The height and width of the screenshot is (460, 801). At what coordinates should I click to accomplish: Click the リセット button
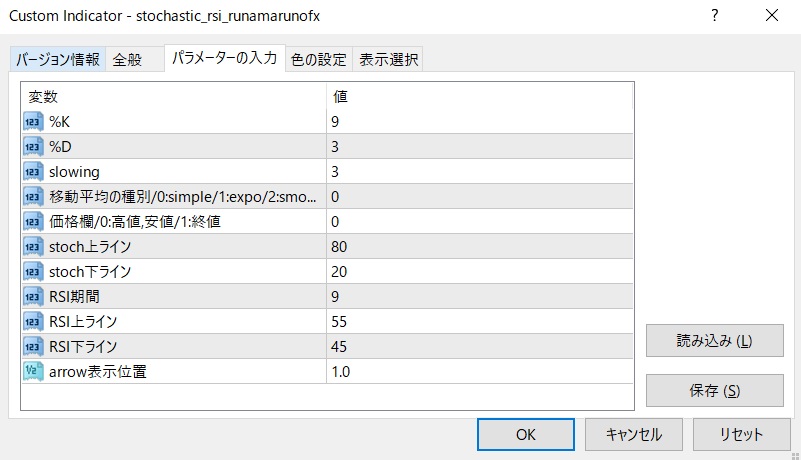pyautogui.click(x=741, y=435)
